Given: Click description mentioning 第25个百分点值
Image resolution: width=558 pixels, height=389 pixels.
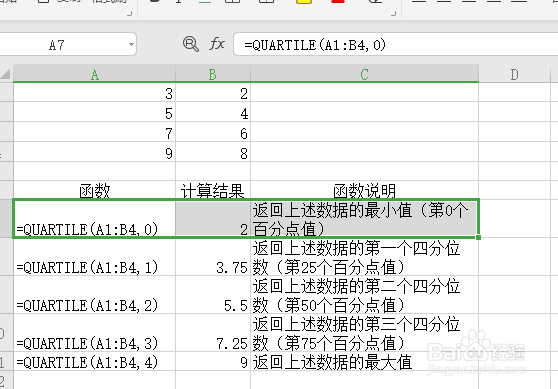Looking at the screenshot, I should click(364, 257).
